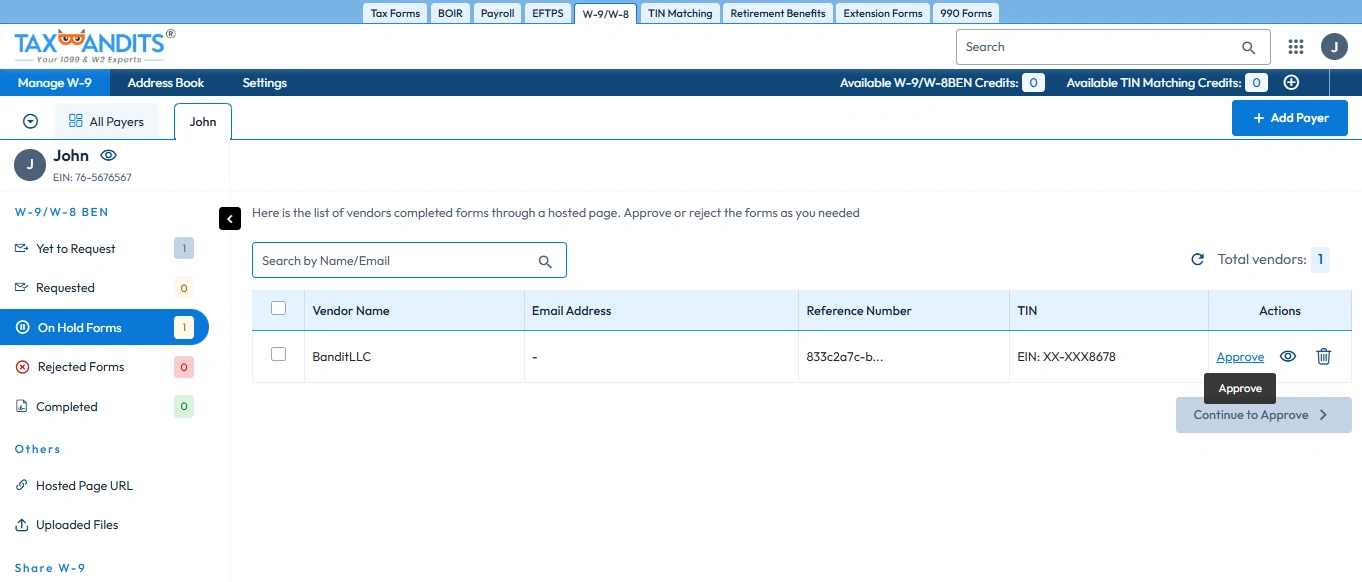Check the BanditLLC row checkbox
This screenshot has width=1362, height=582.
point(279,355)
